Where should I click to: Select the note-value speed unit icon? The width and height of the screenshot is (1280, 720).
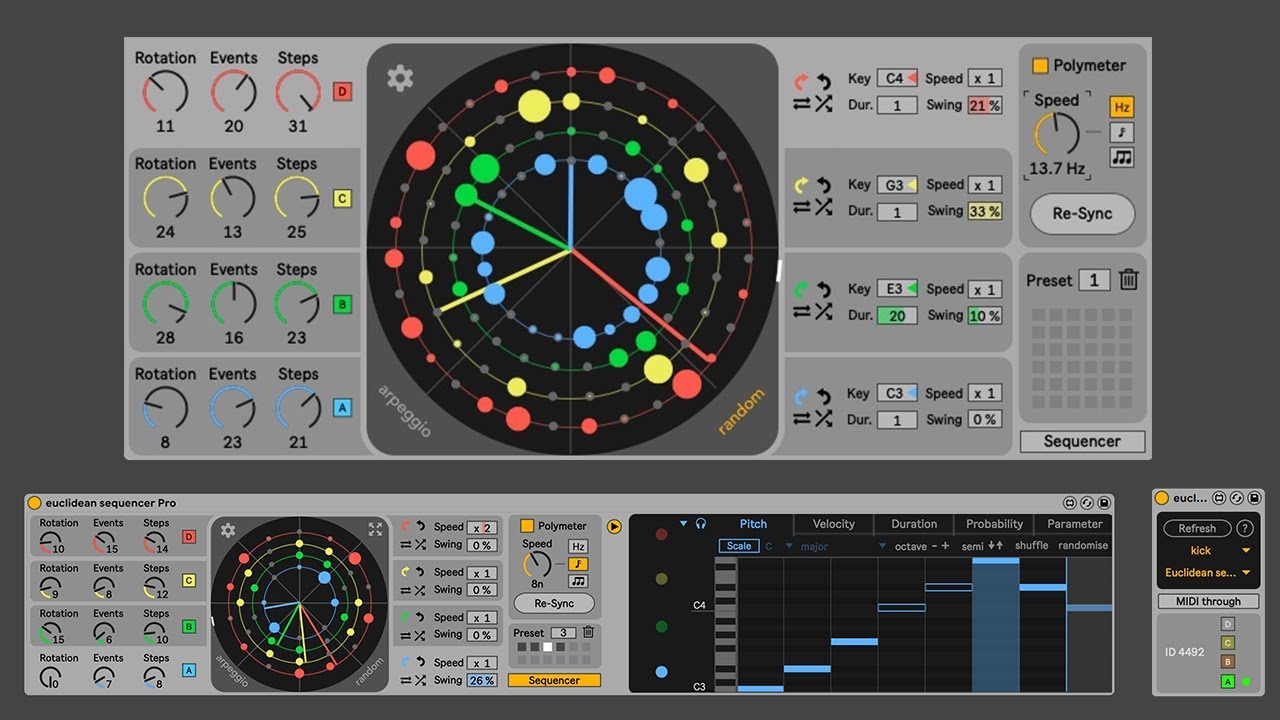coord(1121,131)
